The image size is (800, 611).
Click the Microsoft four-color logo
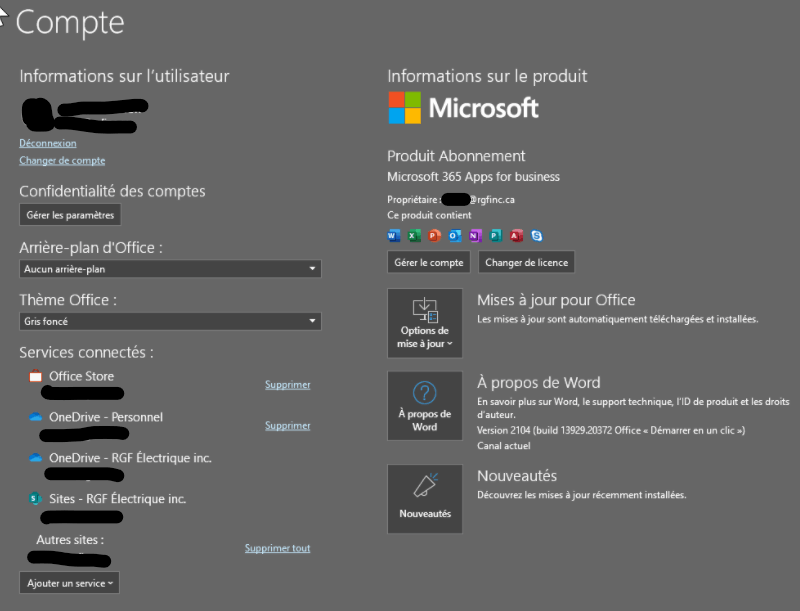[405, 108]
